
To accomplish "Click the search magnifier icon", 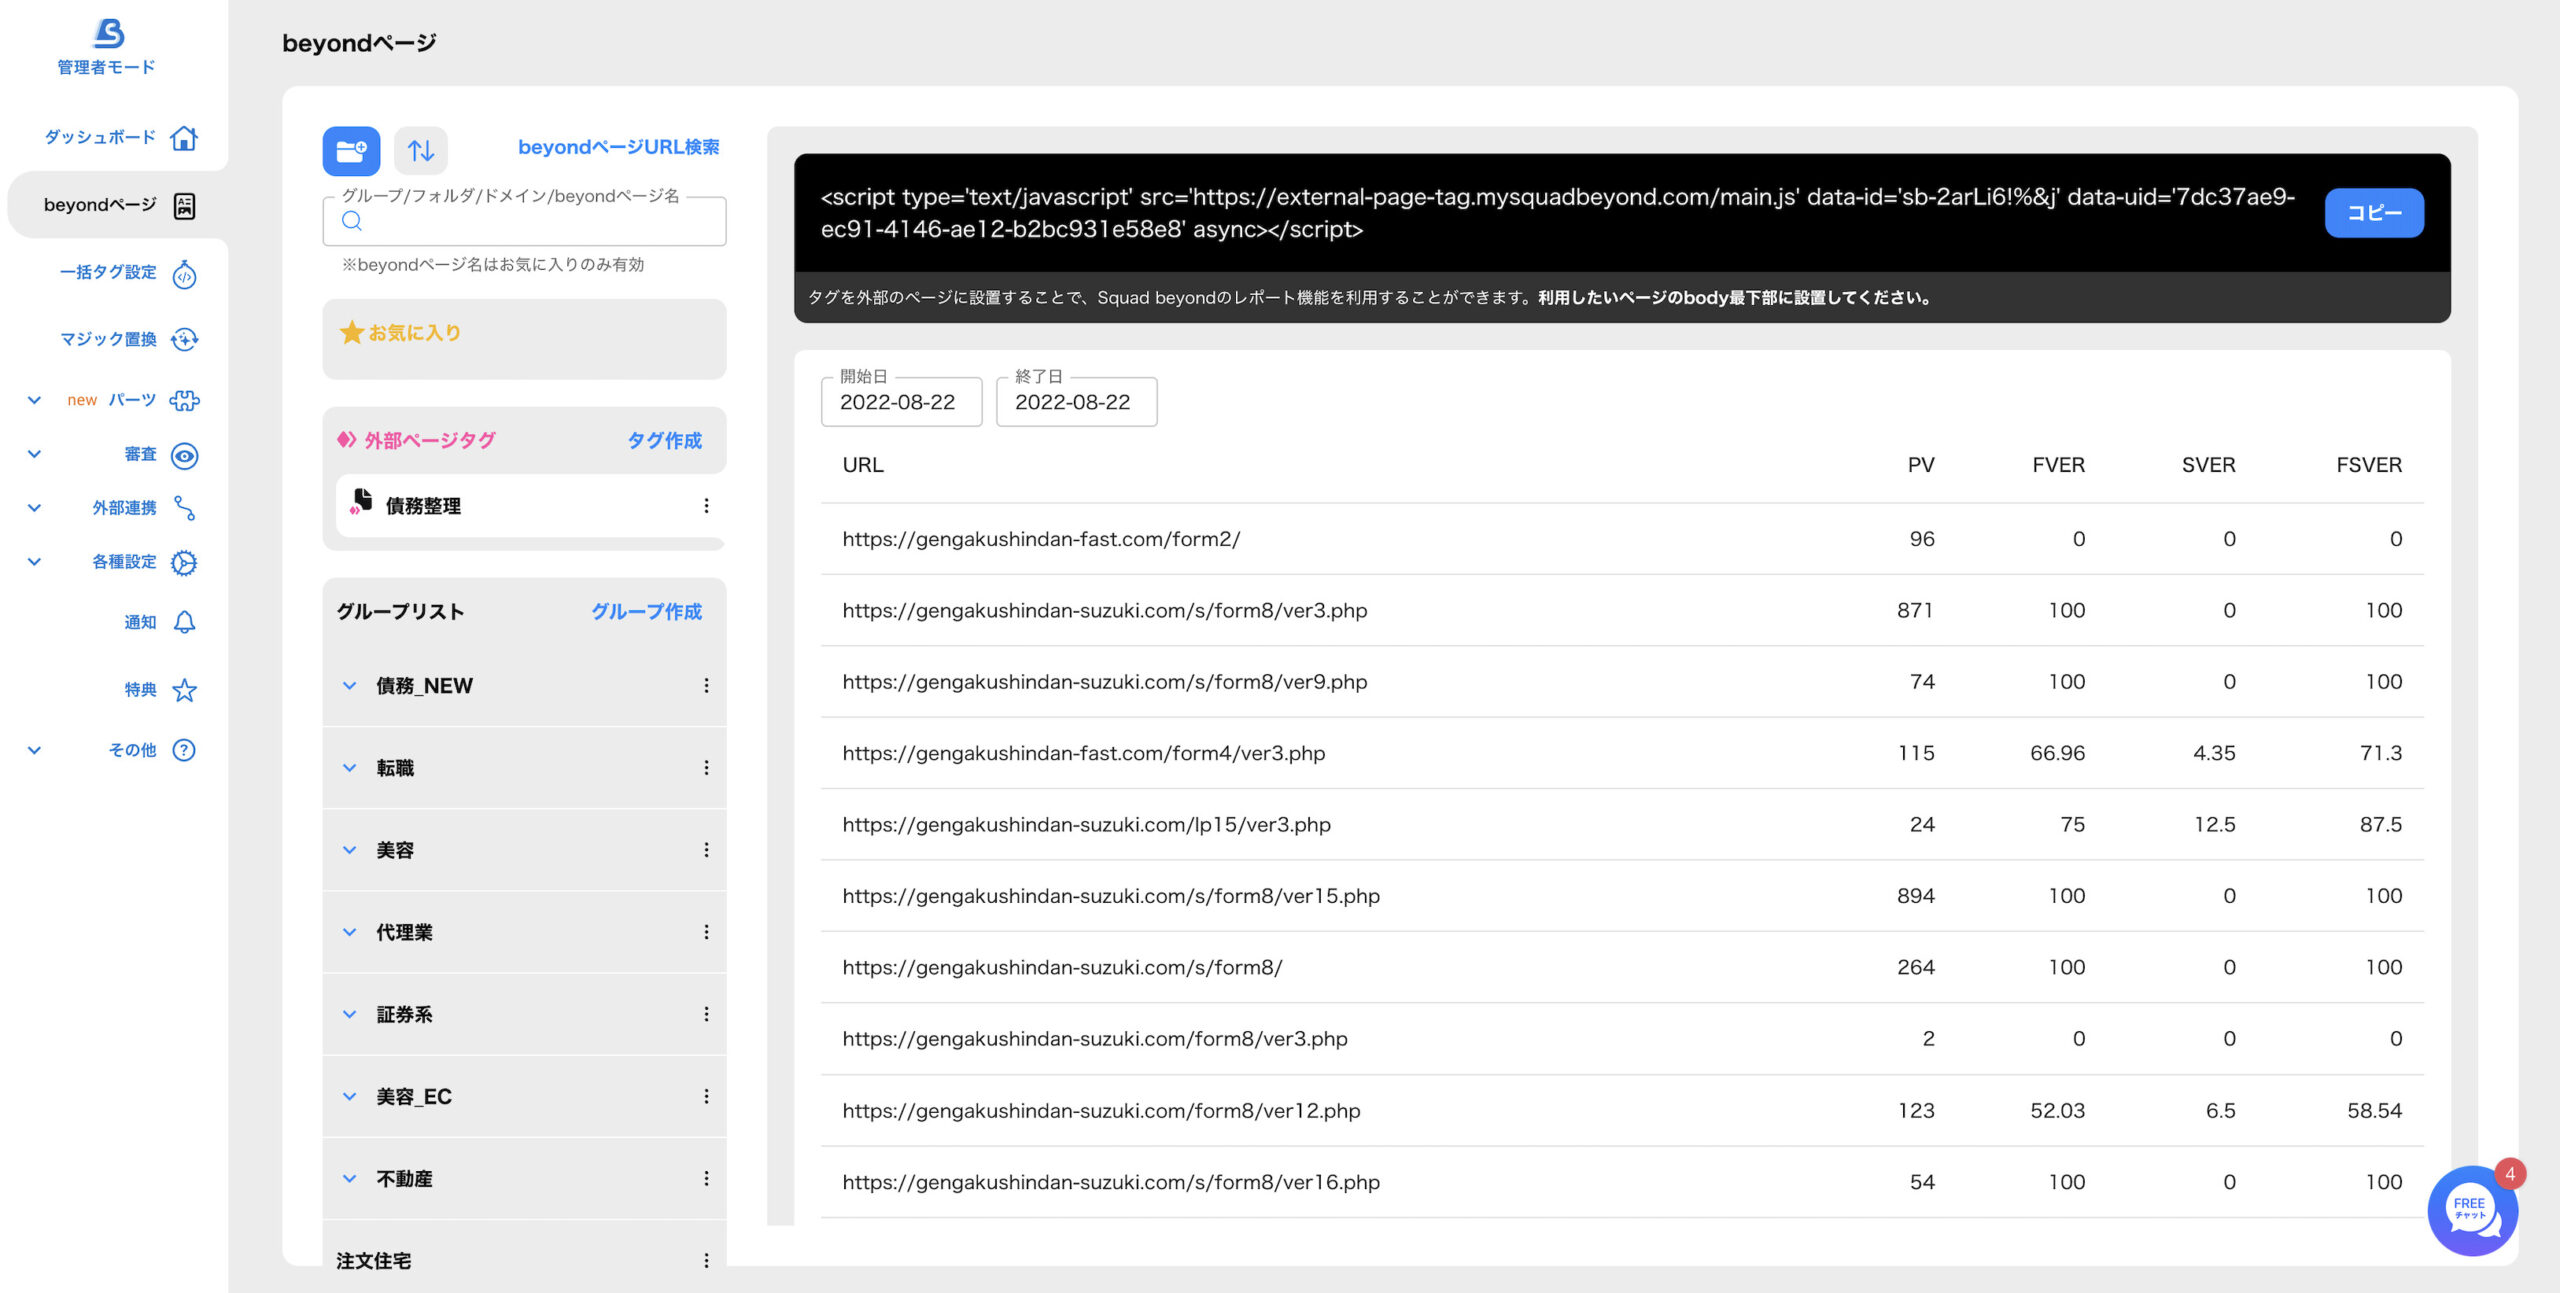I will 352,221.
